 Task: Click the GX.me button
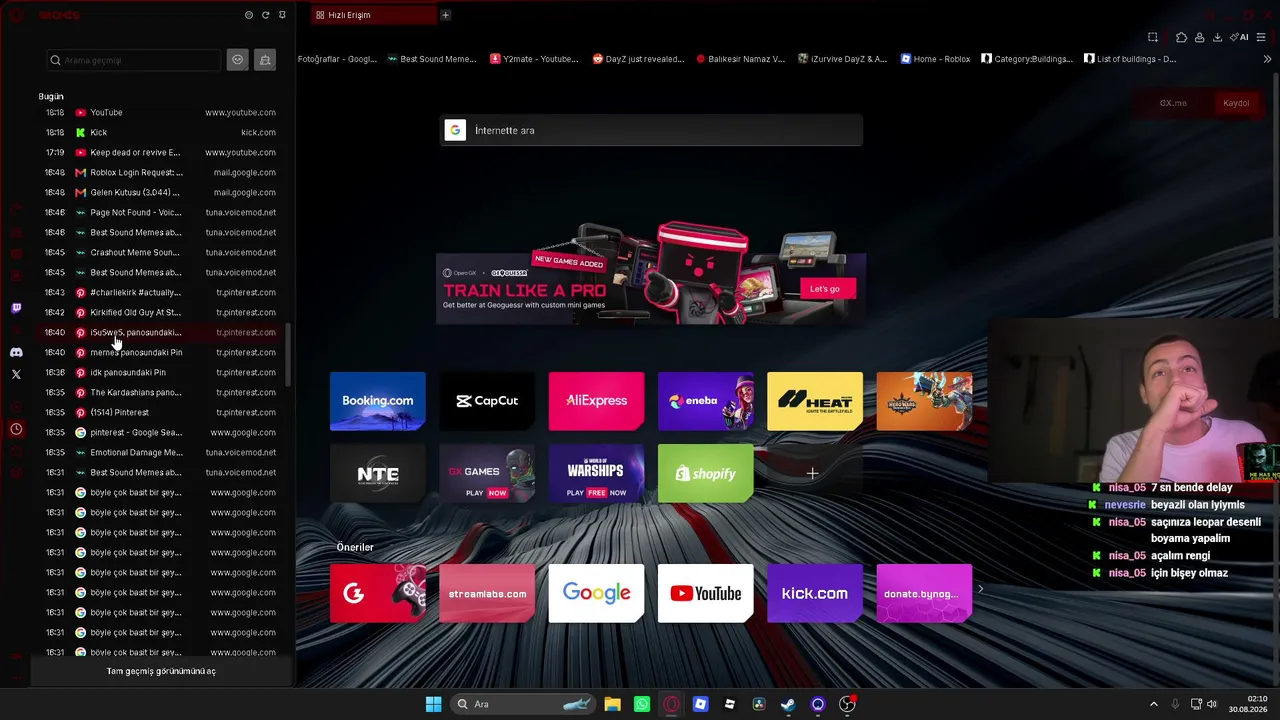point(1173,103)
